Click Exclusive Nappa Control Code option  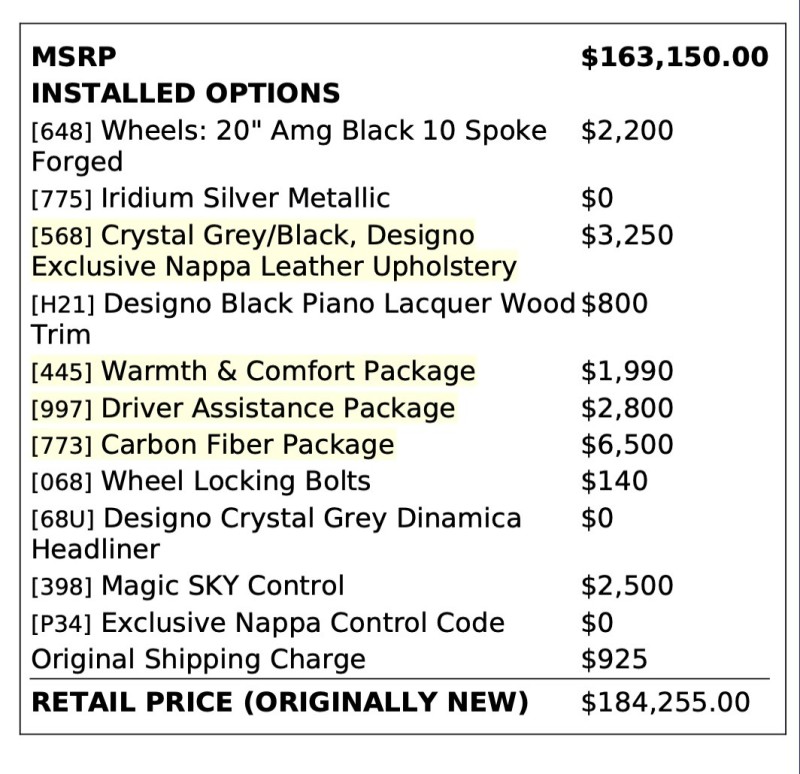click(268, 622)
